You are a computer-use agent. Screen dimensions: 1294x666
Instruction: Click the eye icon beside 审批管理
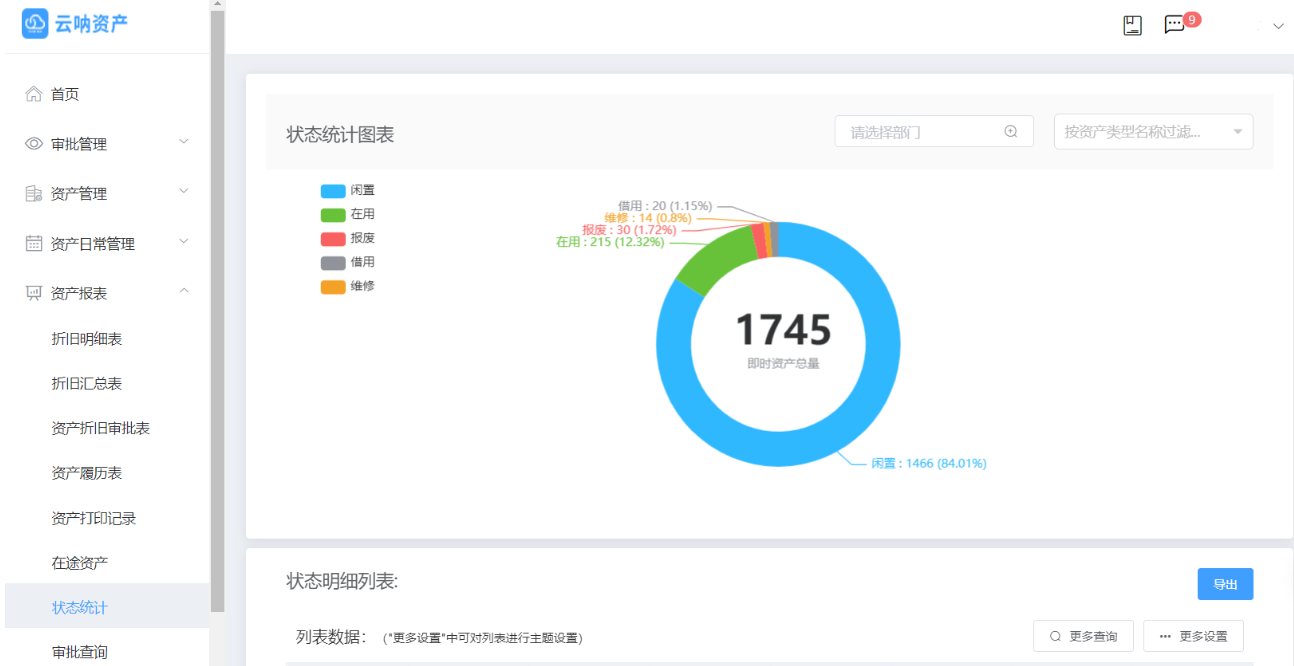[x=34, y=144]
